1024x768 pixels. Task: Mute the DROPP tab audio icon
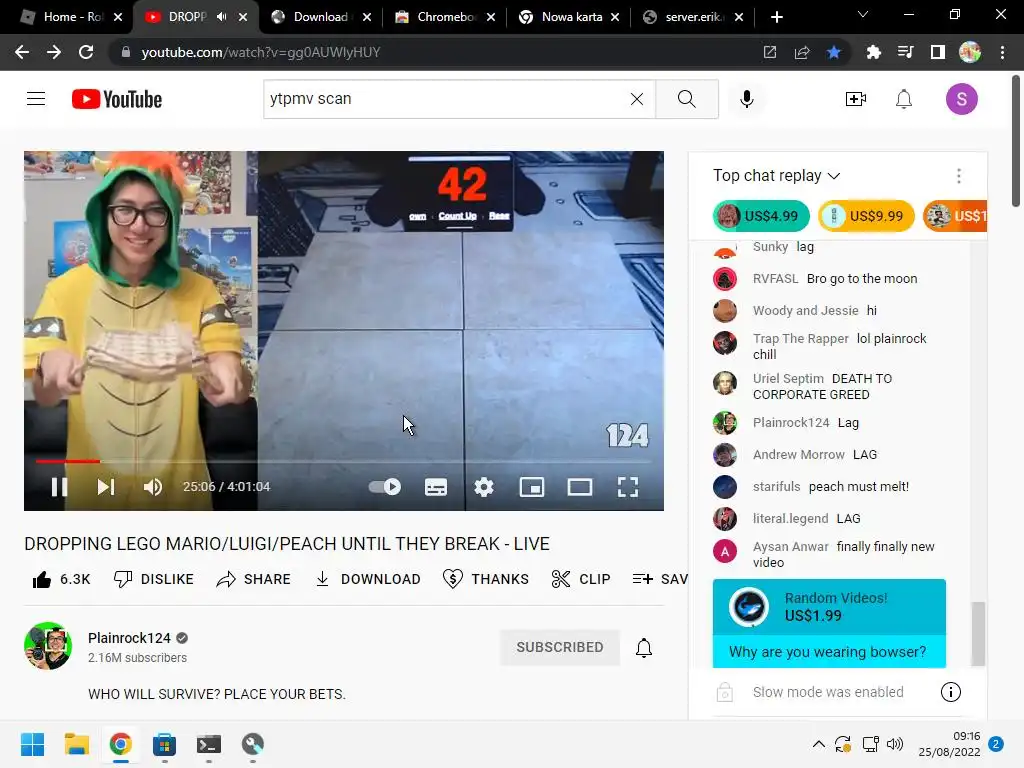[221, 17]
